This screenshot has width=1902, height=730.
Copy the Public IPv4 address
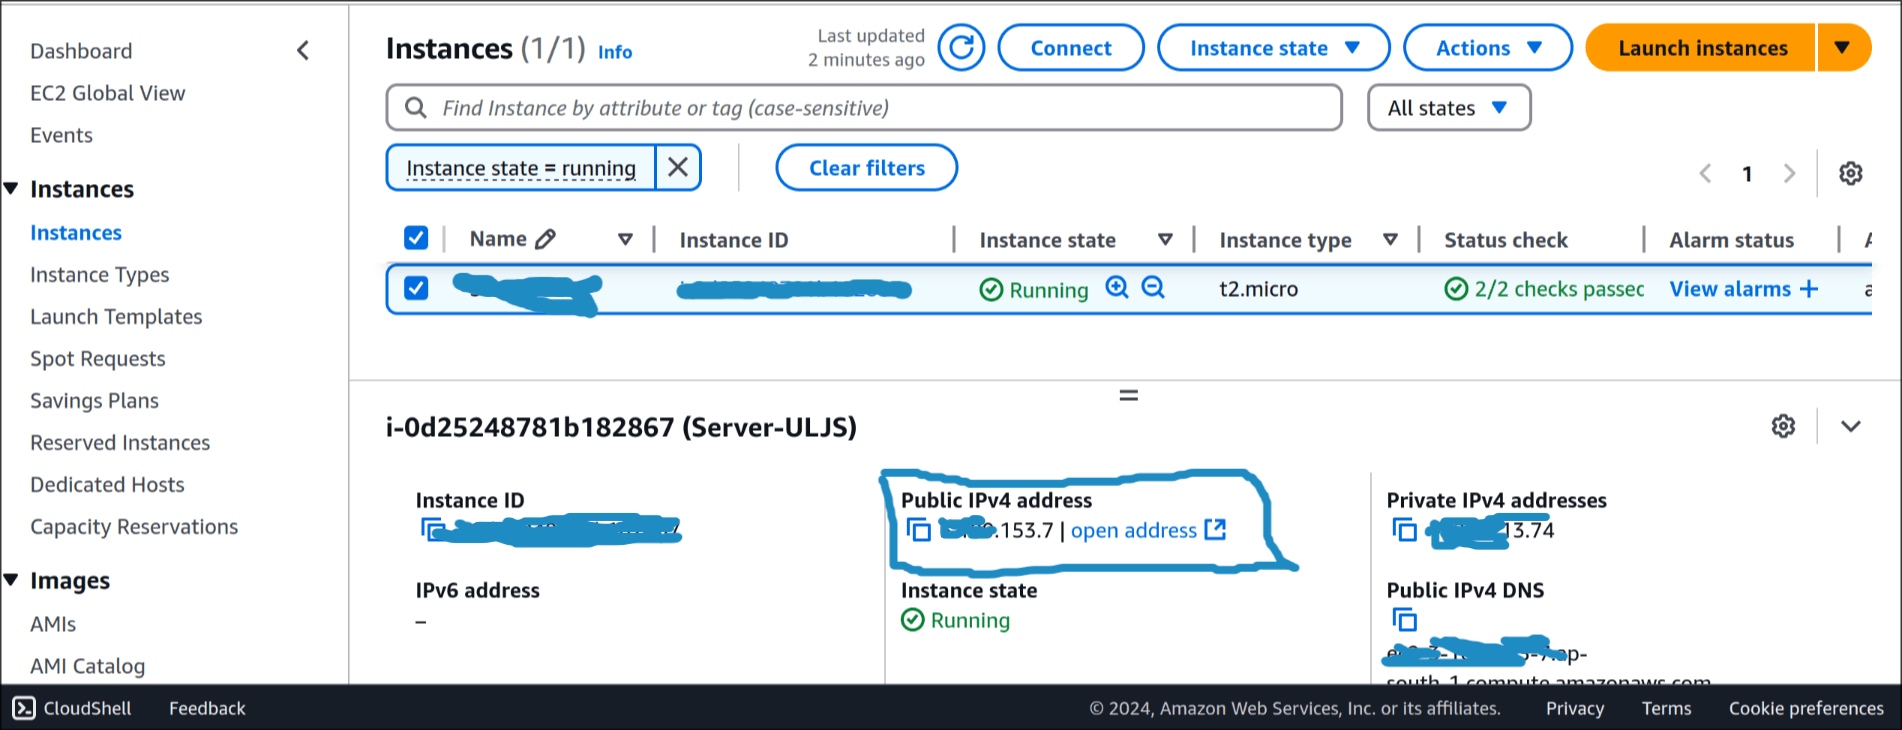(x=918, y=530)
